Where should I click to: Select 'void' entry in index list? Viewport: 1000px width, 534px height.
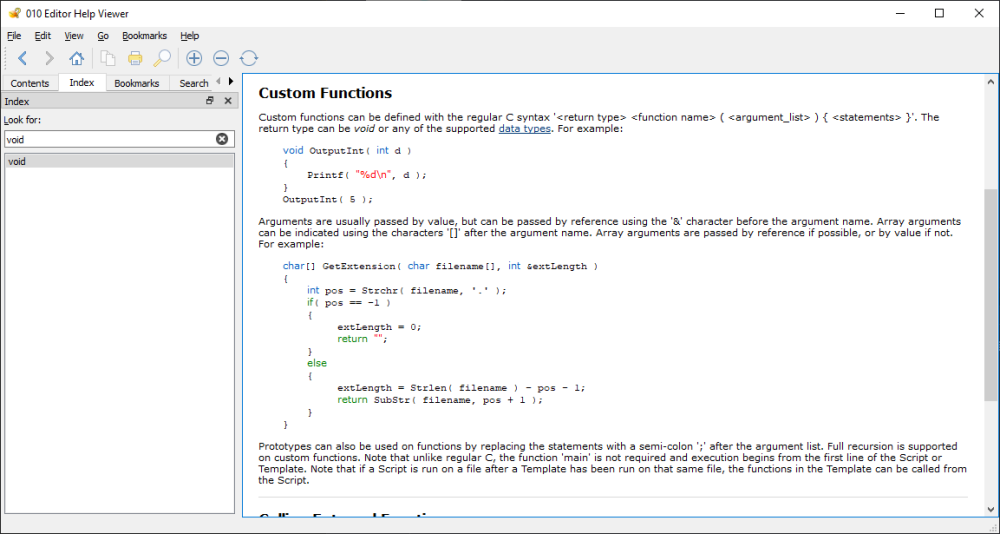pos(17,161)
